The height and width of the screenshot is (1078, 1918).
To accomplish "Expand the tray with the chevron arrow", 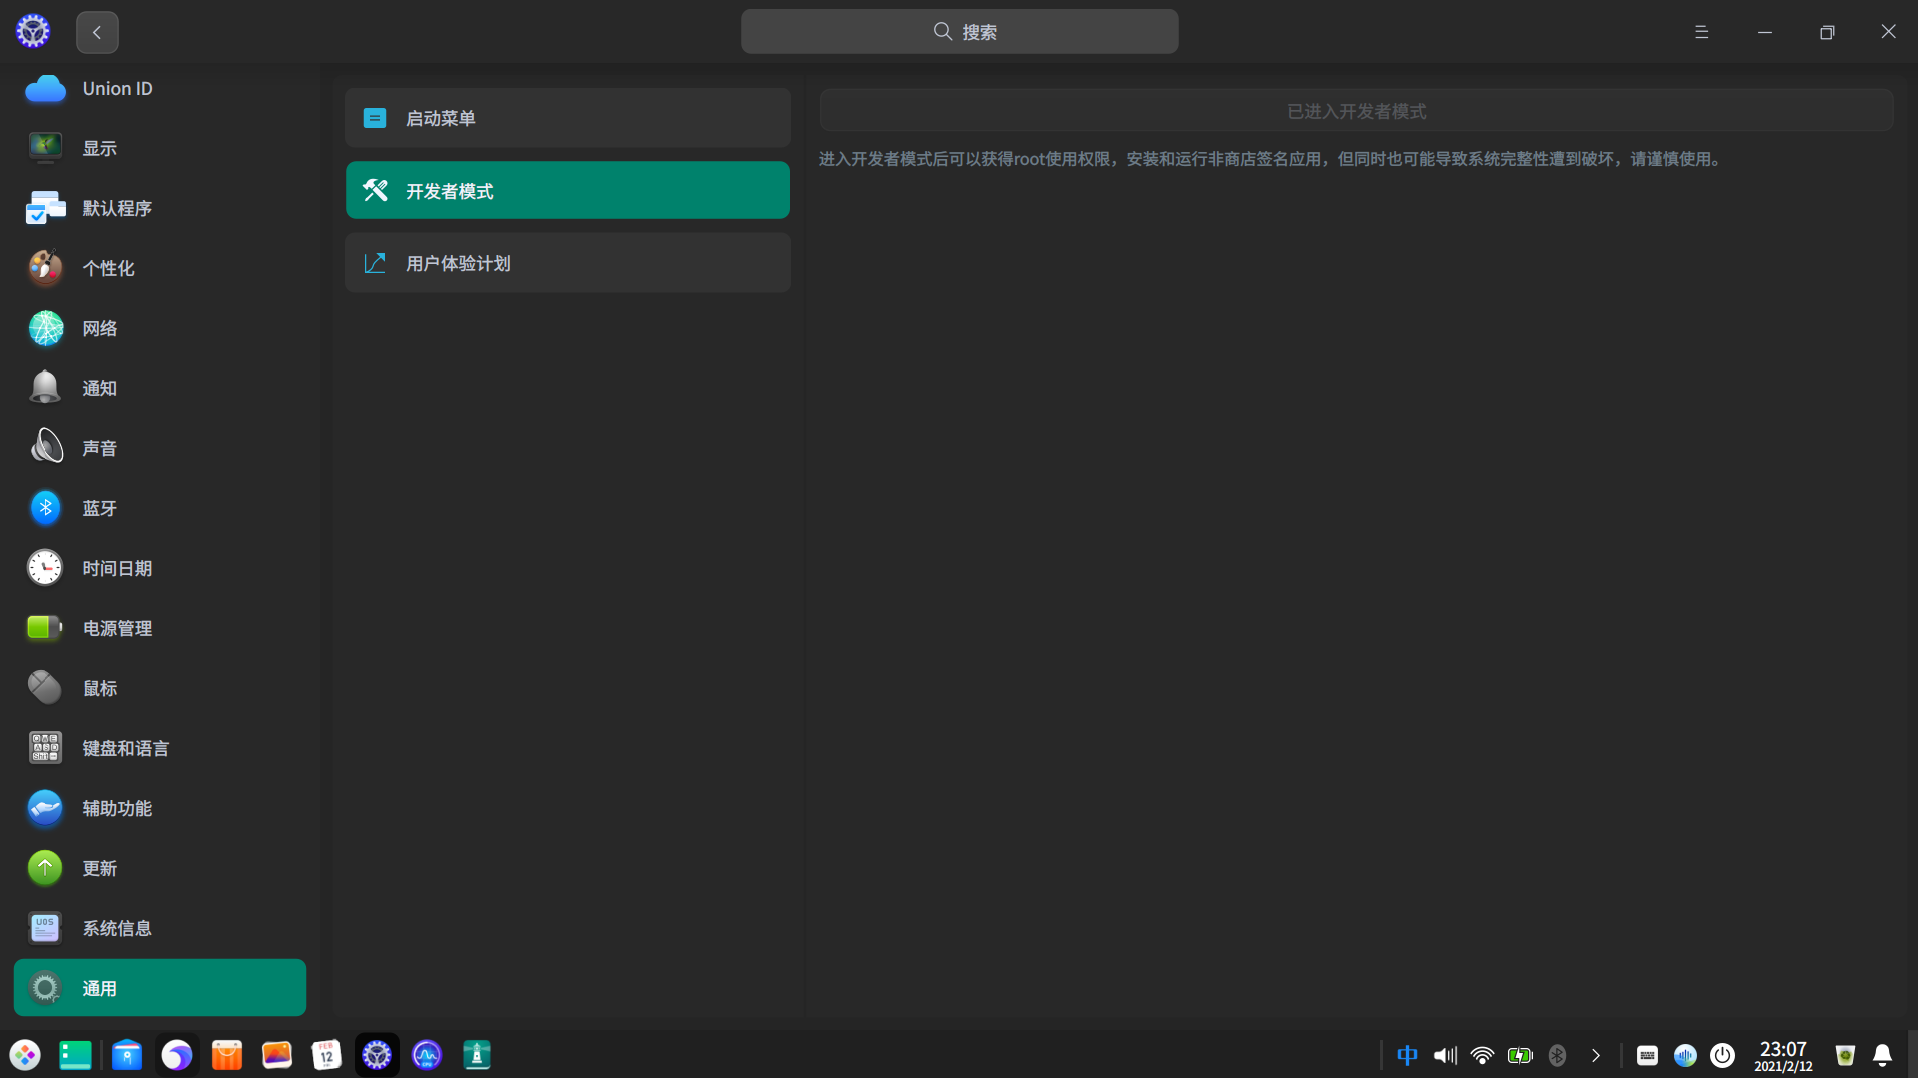I will pos(1596,1055).
